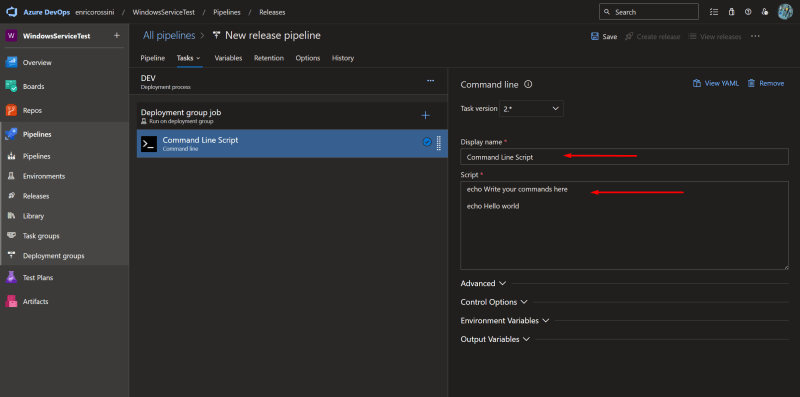The width and height of the screenshot is (800, 397).
Task: Open the help question mark icon
Action: pos(748,12)
